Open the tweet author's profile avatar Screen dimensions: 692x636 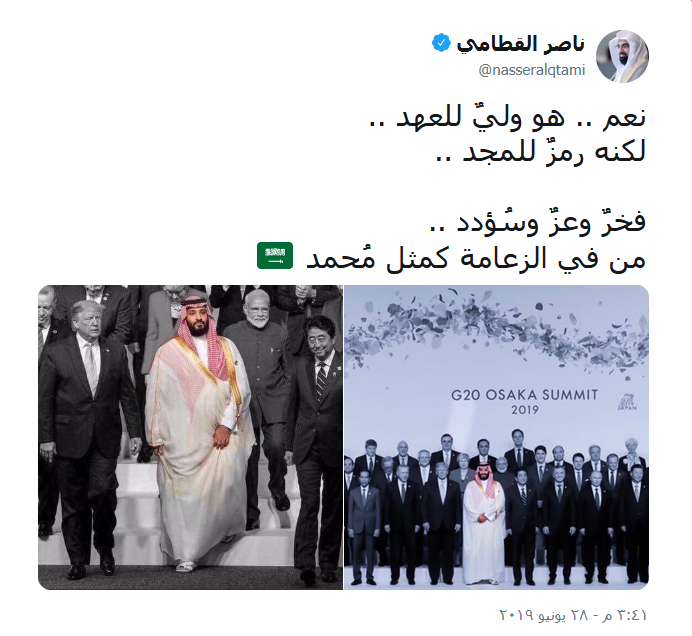coord(622,56)
